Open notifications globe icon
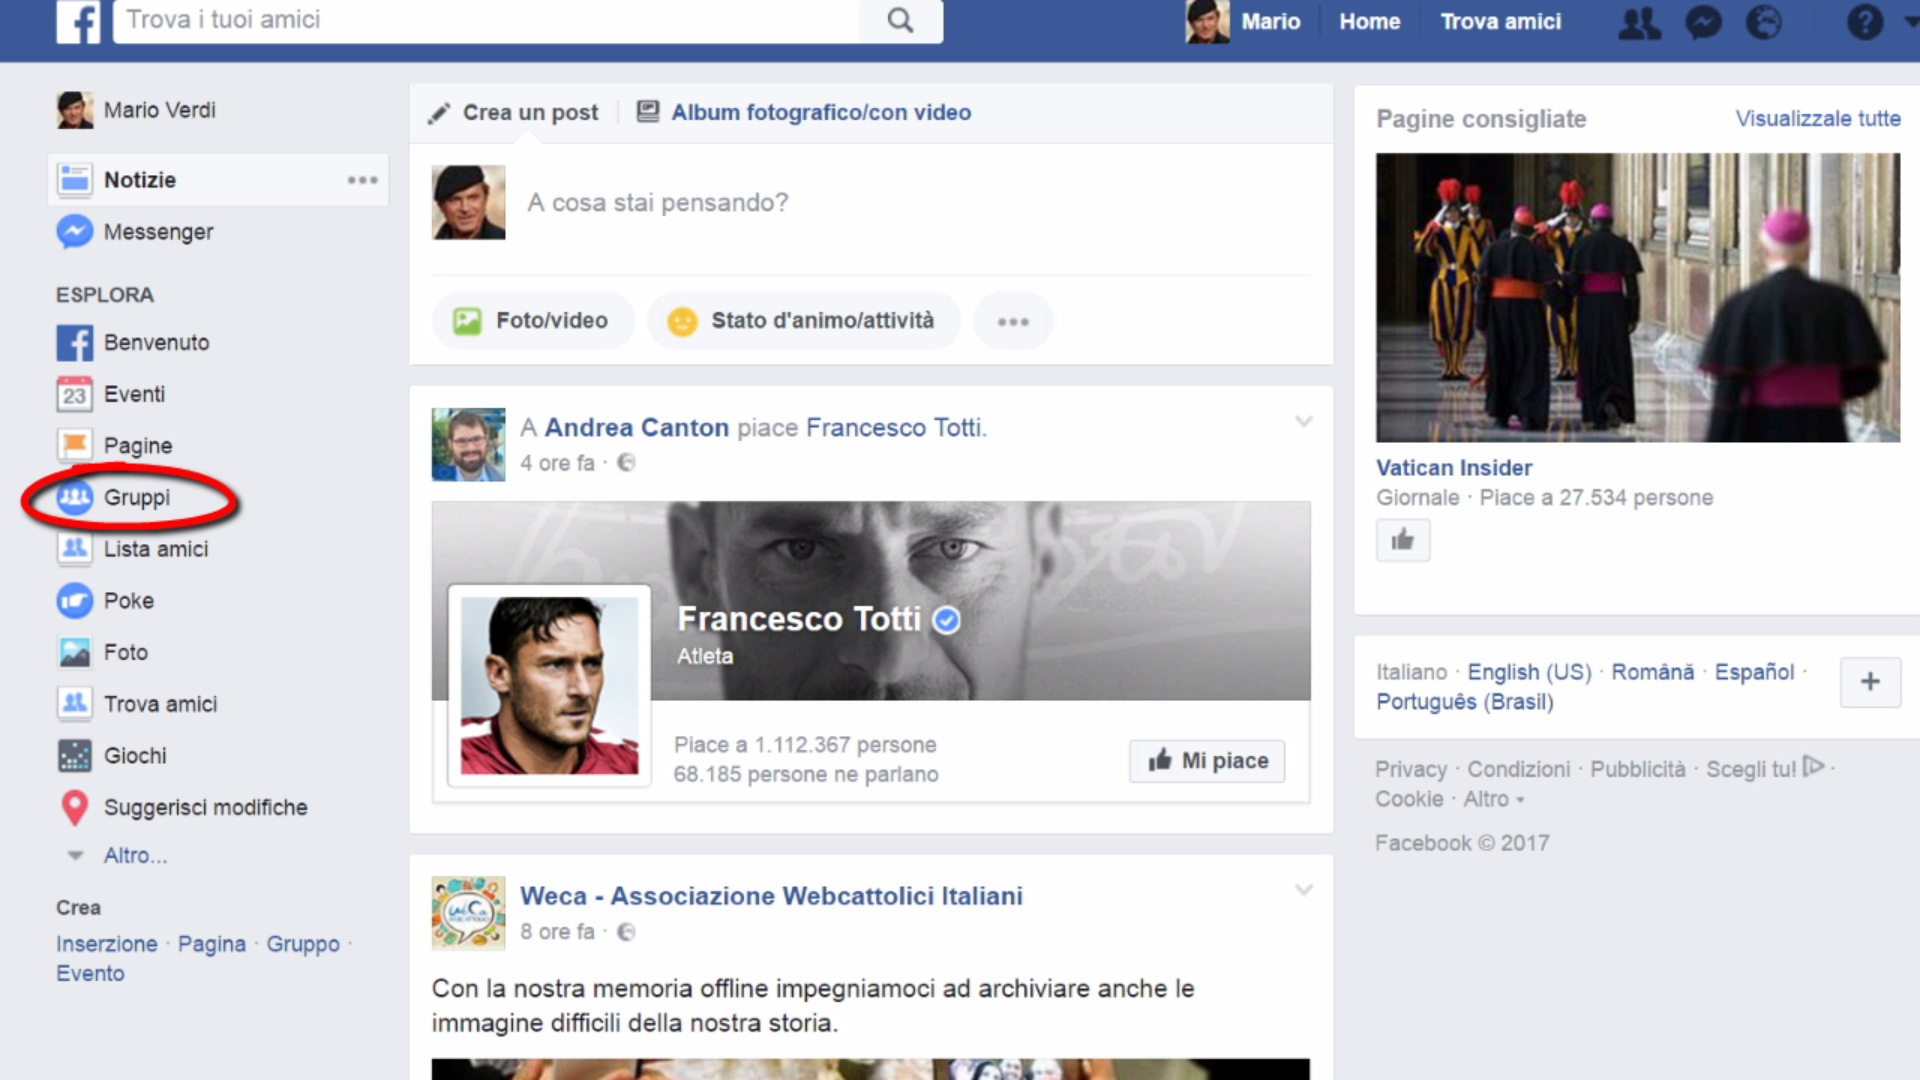Viewport: 1920px width, 1080px height. [1764, 22]
